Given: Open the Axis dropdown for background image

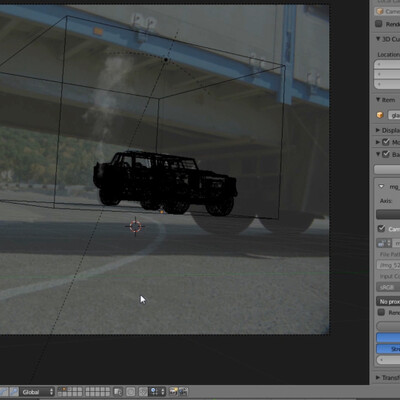Looking at the screenshot, I should pyautogui.click(x=388, y=214).
